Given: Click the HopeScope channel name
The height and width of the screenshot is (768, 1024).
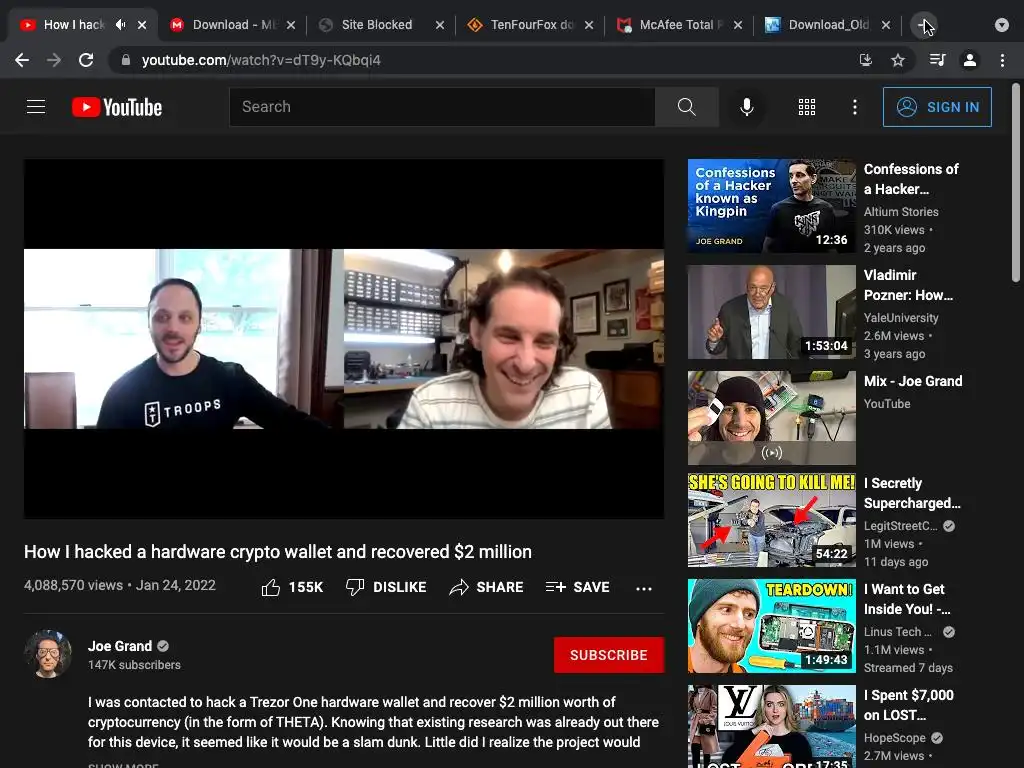Looking at the screenshot, I should (x=894, y=737).
